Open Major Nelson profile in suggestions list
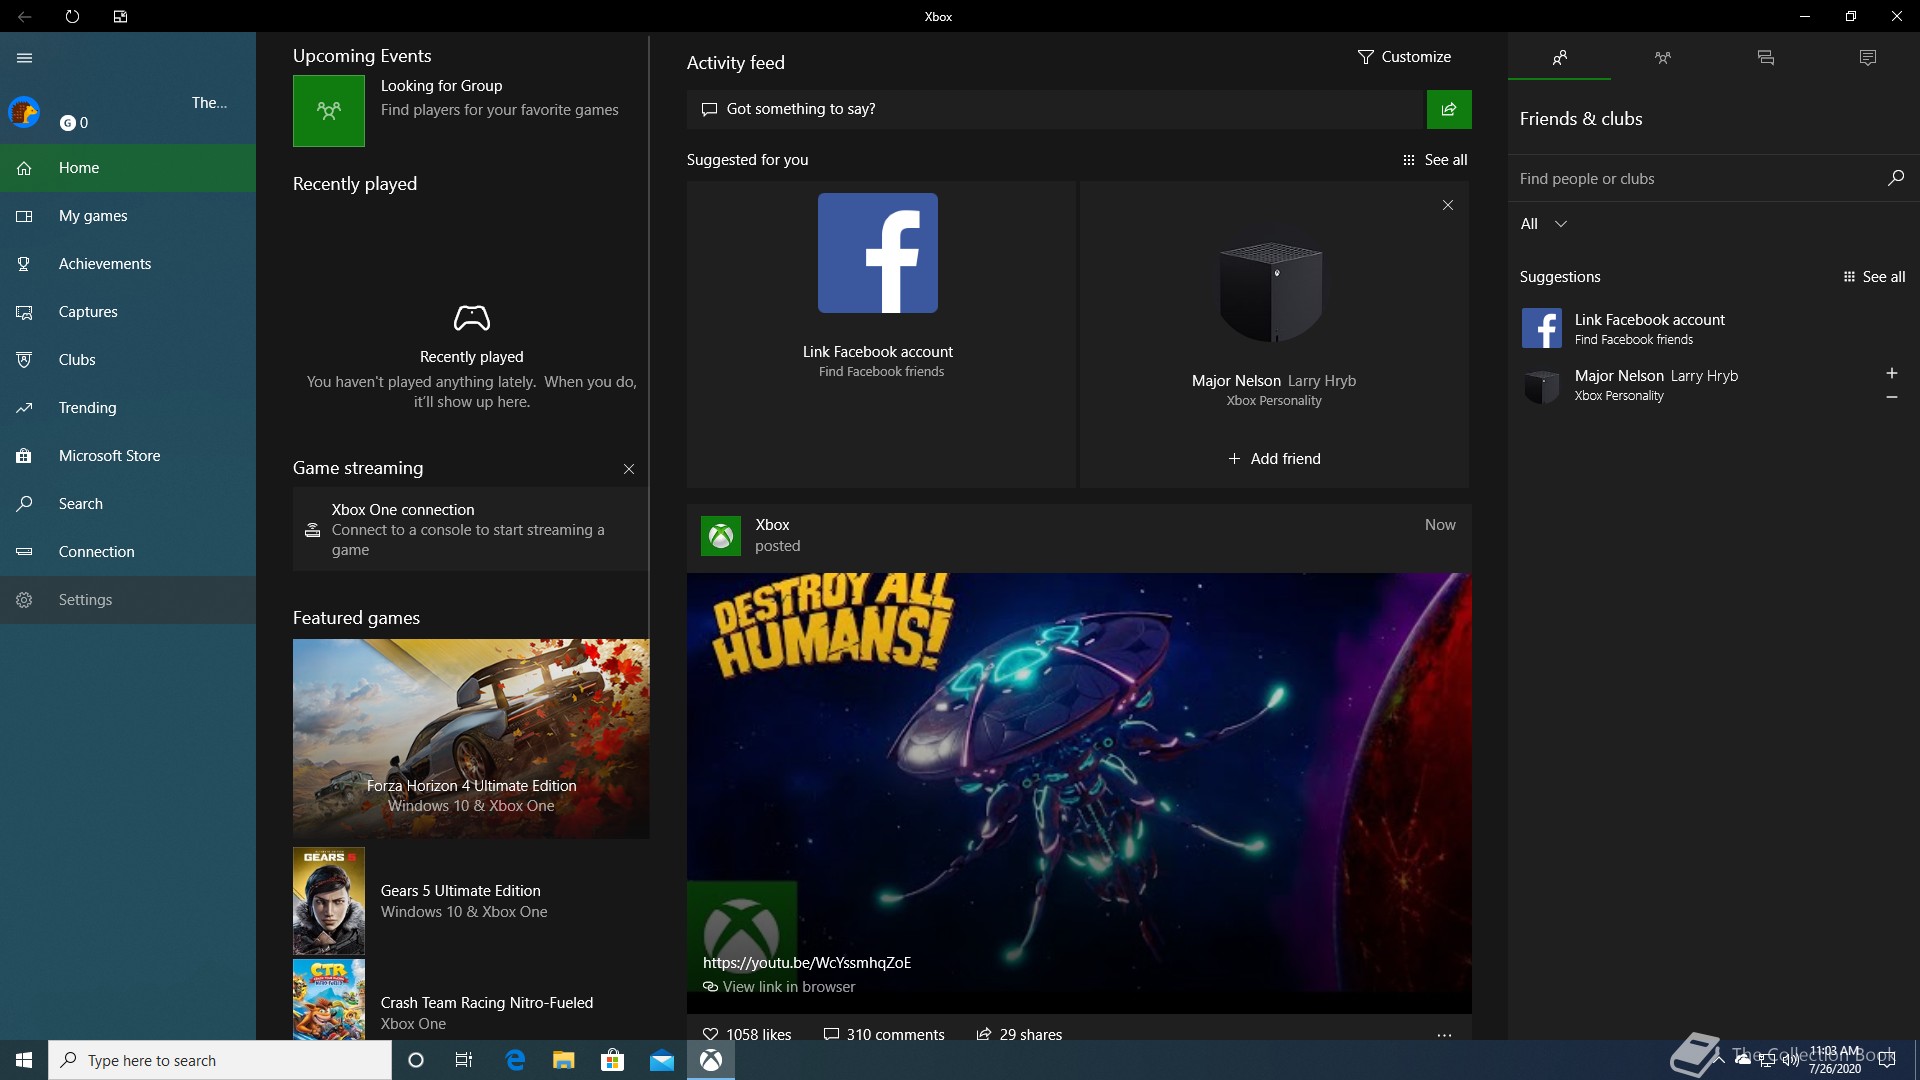 coord(1695,385)
